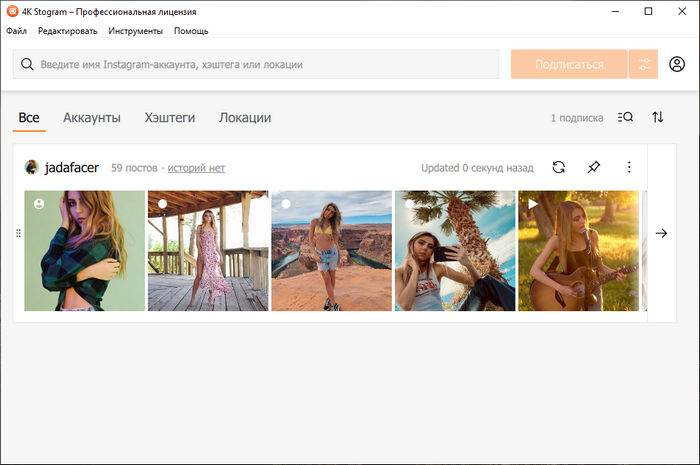Open the palm tree selfie photo
This screenshot has width=700, height=465.
[455, 251]
